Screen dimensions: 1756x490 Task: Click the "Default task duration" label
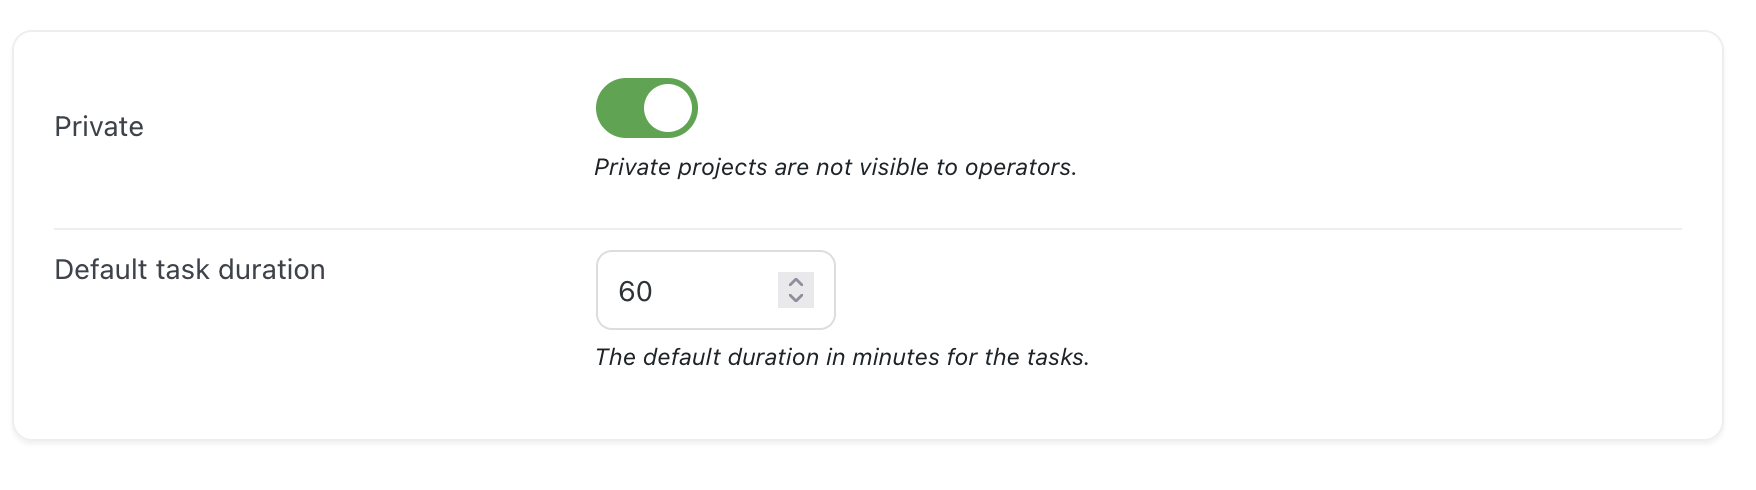tap(190, 270)
